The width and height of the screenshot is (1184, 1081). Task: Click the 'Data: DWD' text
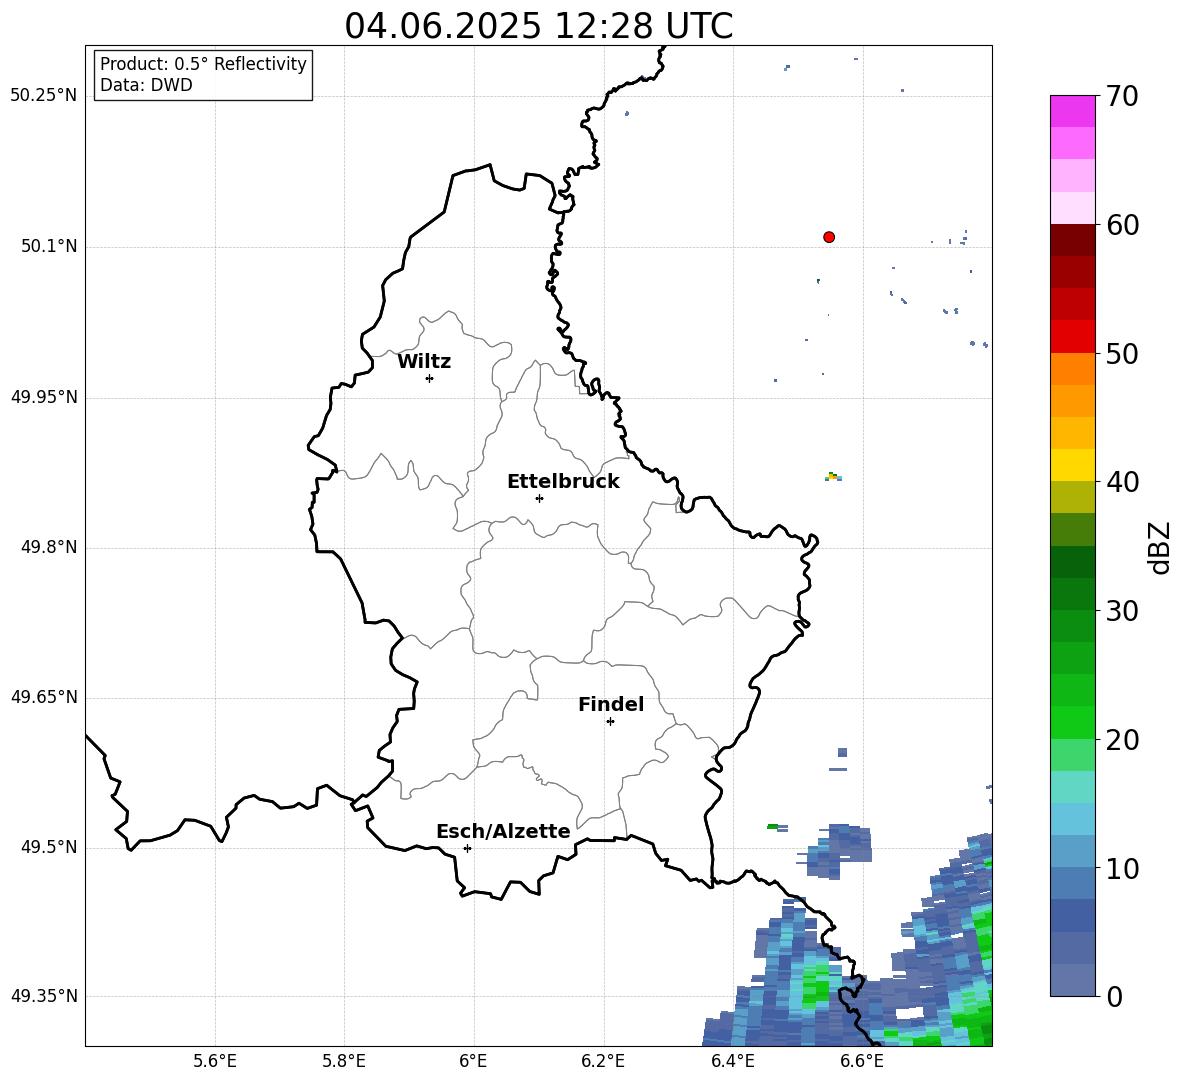point(146,85)
